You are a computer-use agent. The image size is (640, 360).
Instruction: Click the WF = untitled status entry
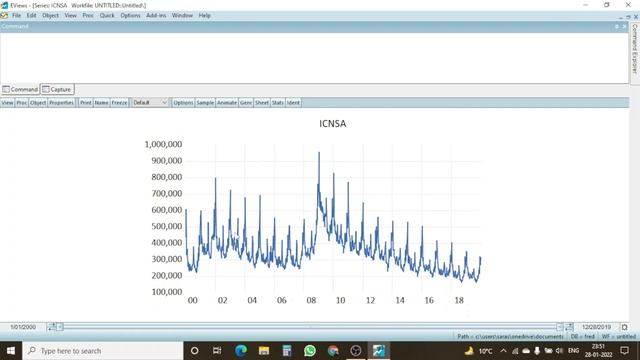[619, 337]
